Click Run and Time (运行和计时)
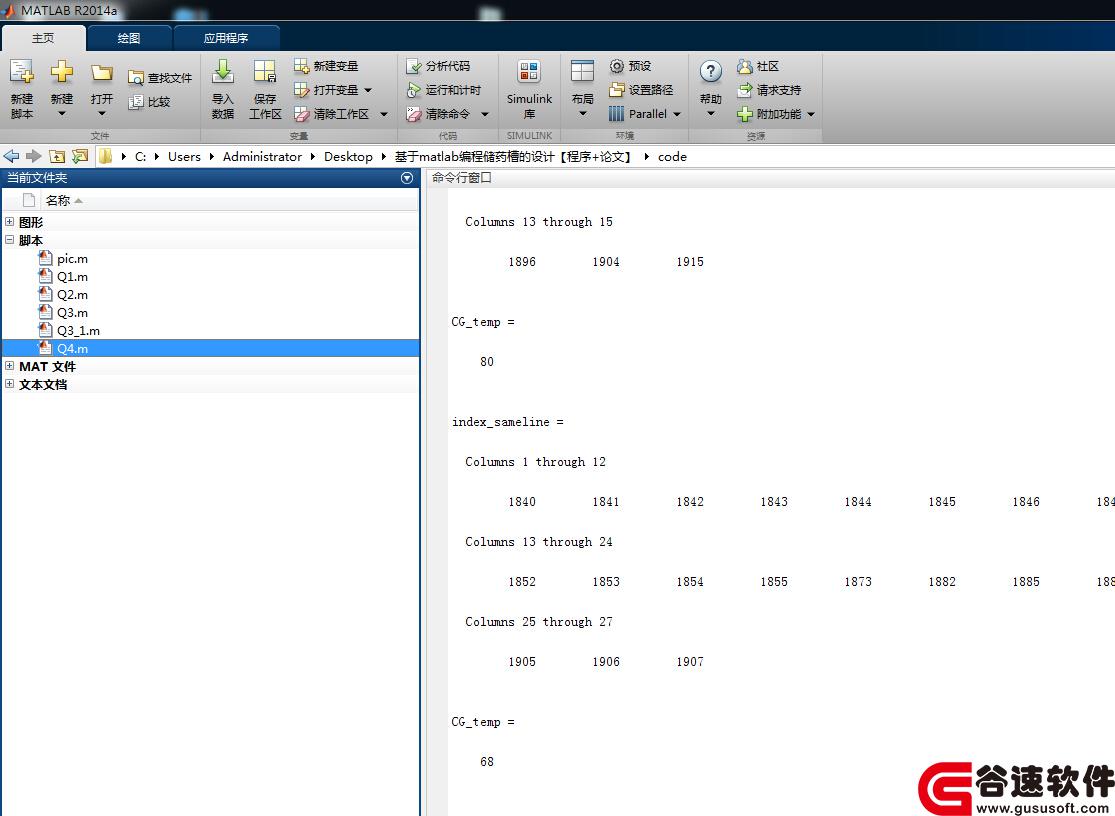 pyautogui.click(x=444, y=90)
